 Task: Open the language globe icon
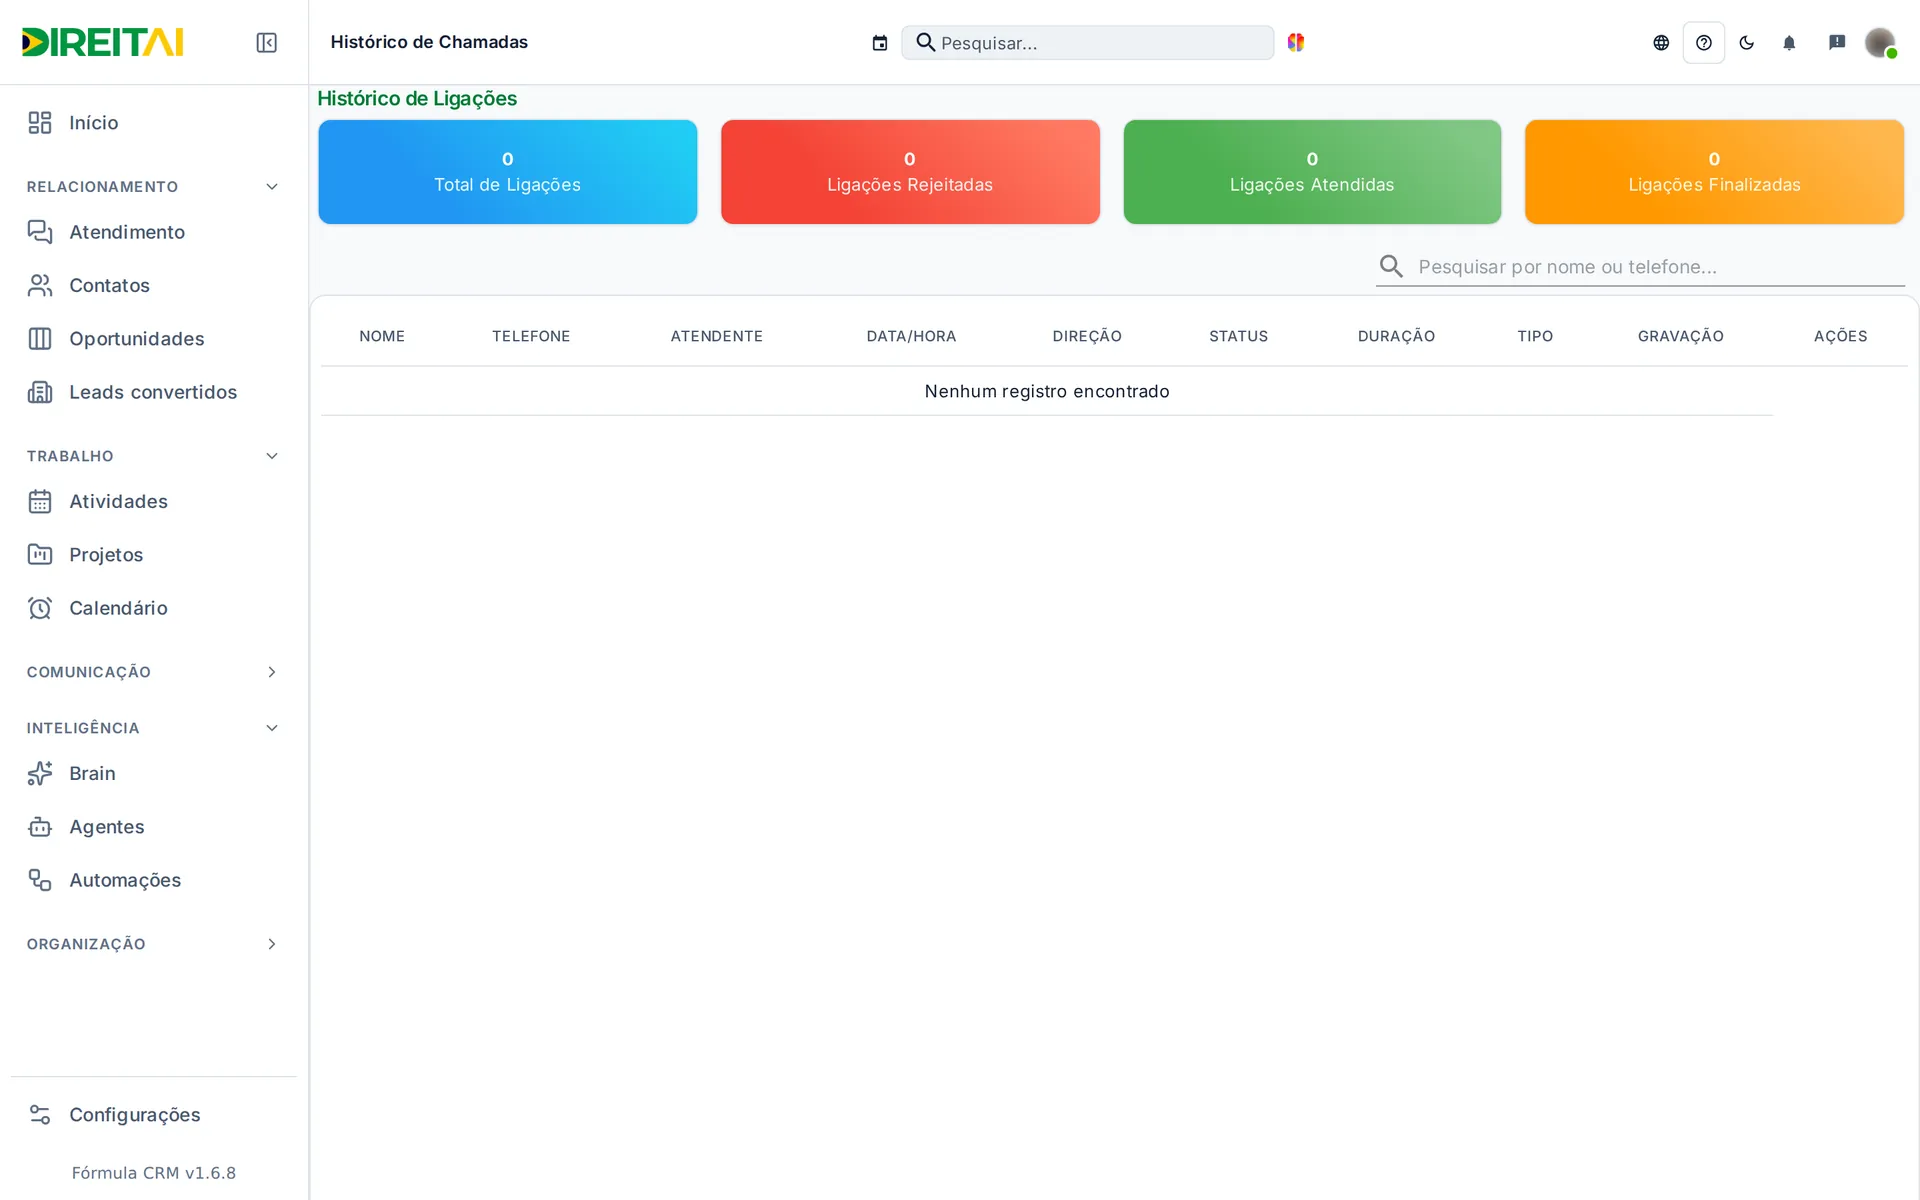point(1661,43)
